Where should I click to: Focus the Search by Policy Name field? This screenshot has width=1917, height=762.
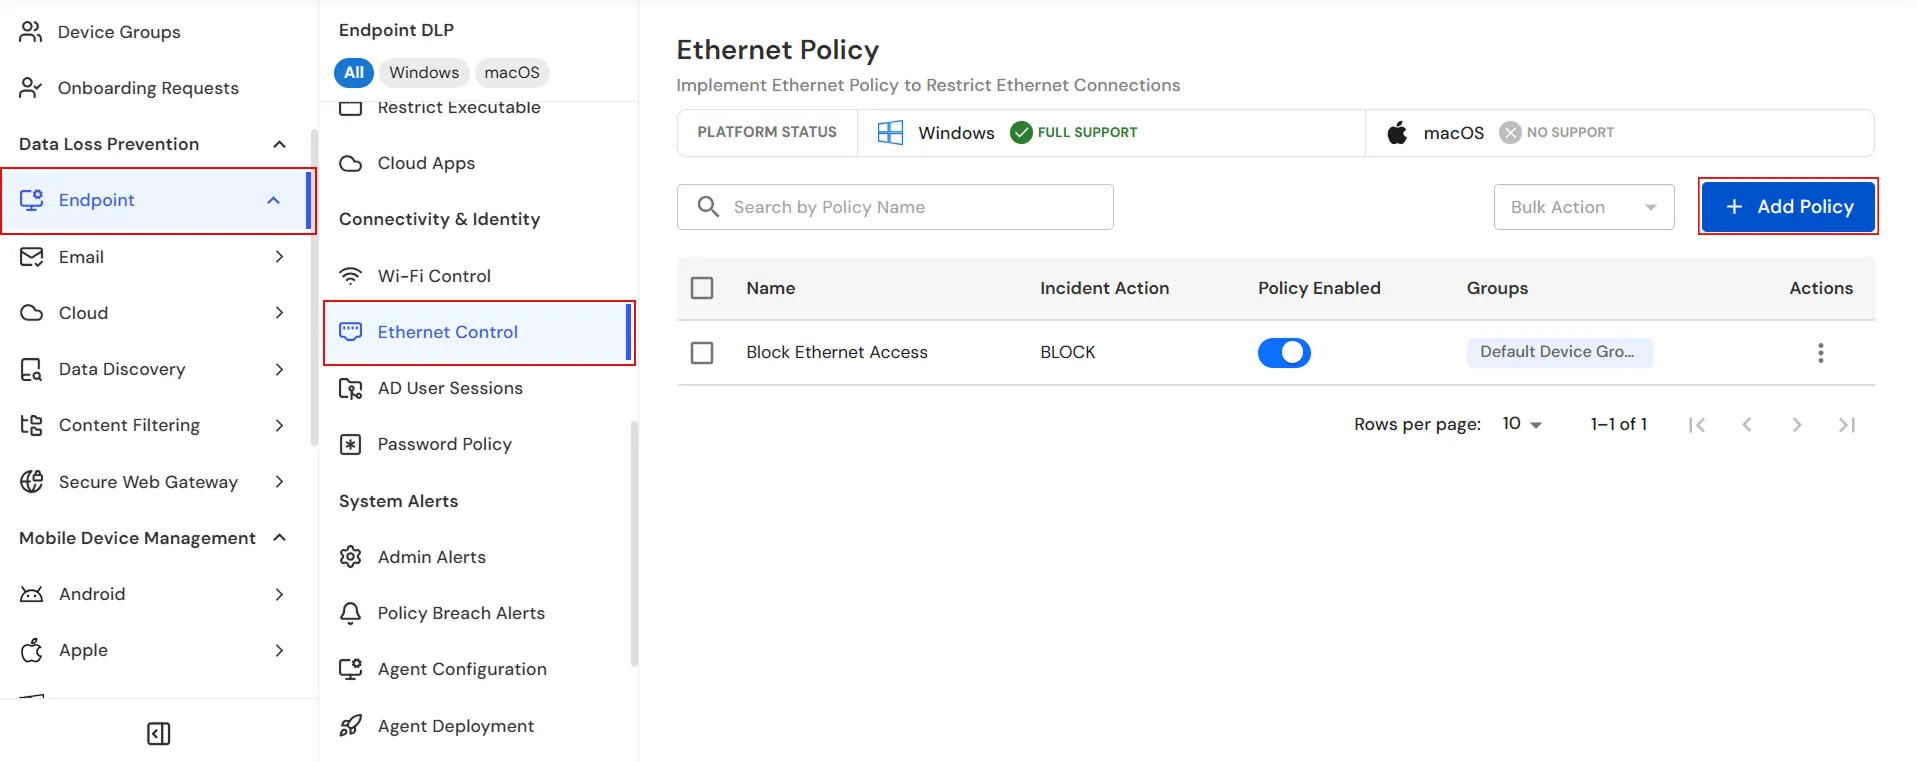pyautogui.click(x=895, y=207)
